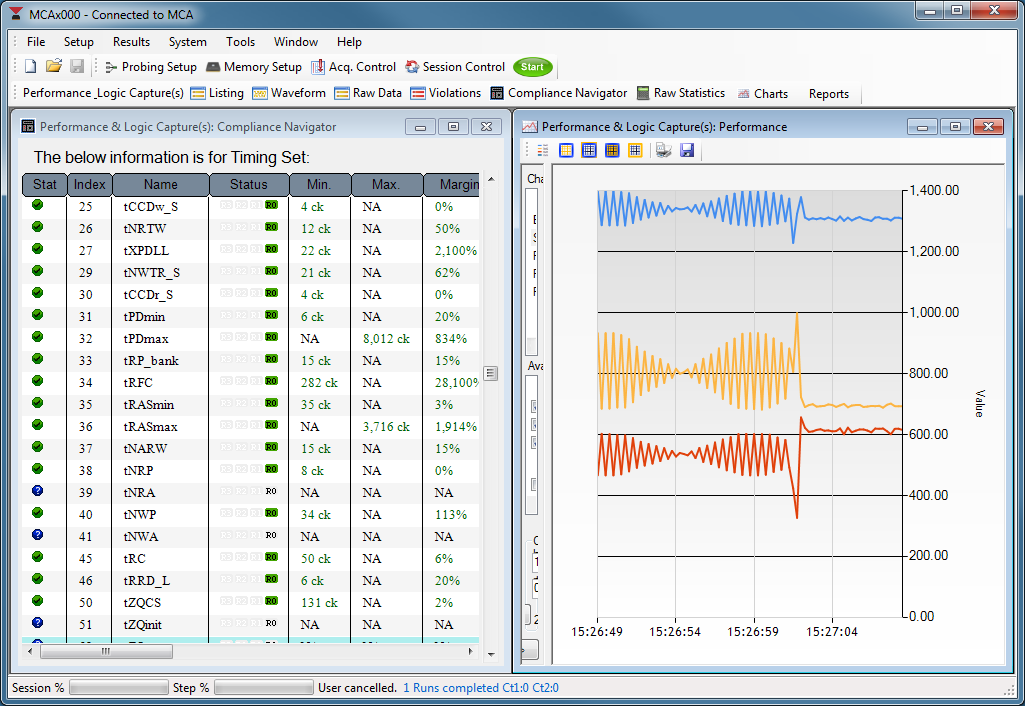Sort by the Margin column header
The height and width of the screenshot is (706, 1025).
tap(451, 185)
